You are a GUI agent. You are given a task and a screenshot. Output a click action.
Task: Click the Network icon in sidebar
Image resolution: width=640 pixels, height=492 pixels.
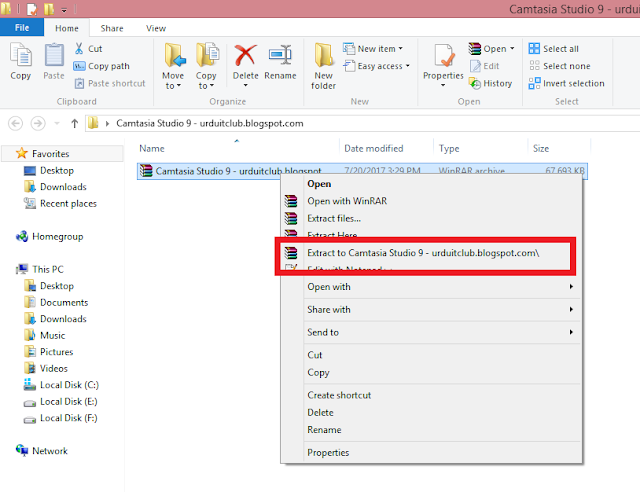pos(22,450)
